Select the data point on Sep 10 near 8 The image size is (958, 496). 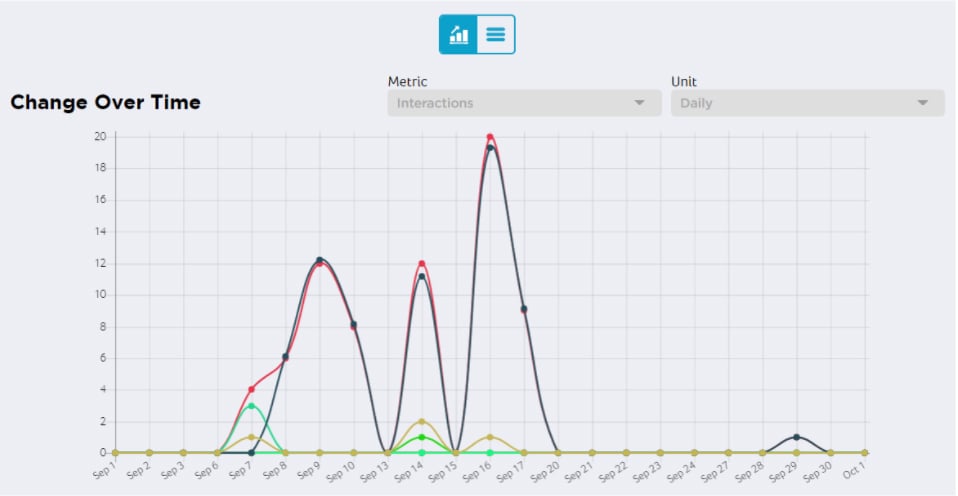354,324
